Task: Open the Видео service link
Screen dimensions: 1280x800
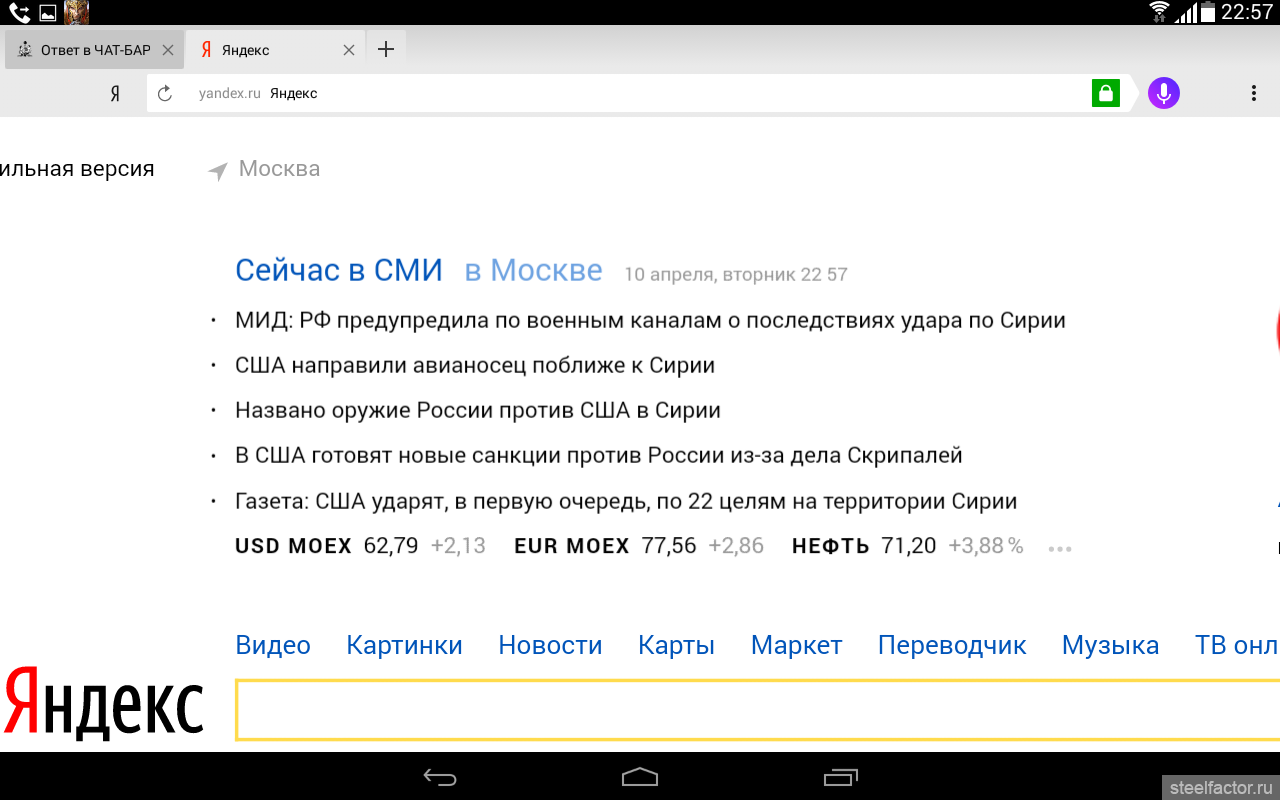Action: click(273, 645)
